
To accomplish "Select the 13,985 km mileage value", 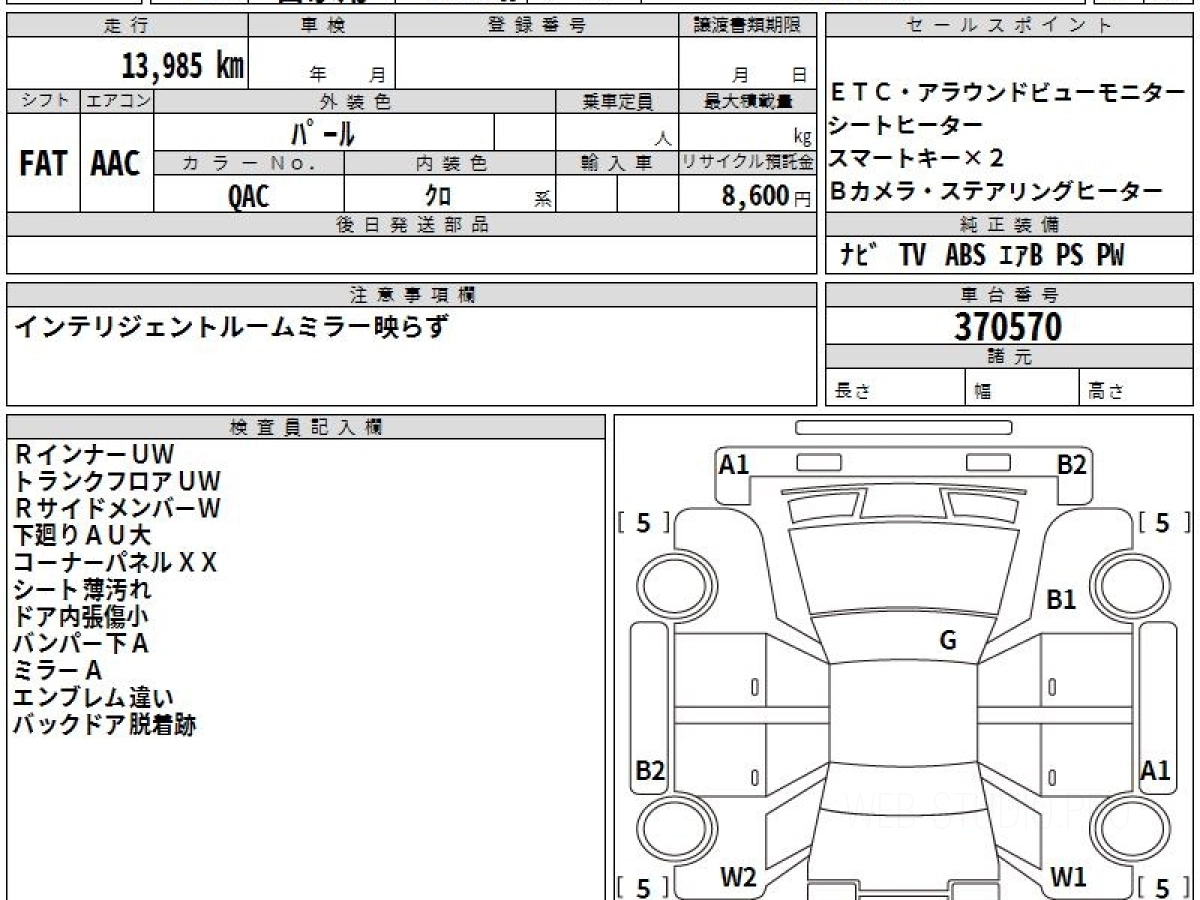I will coord(182,67).
